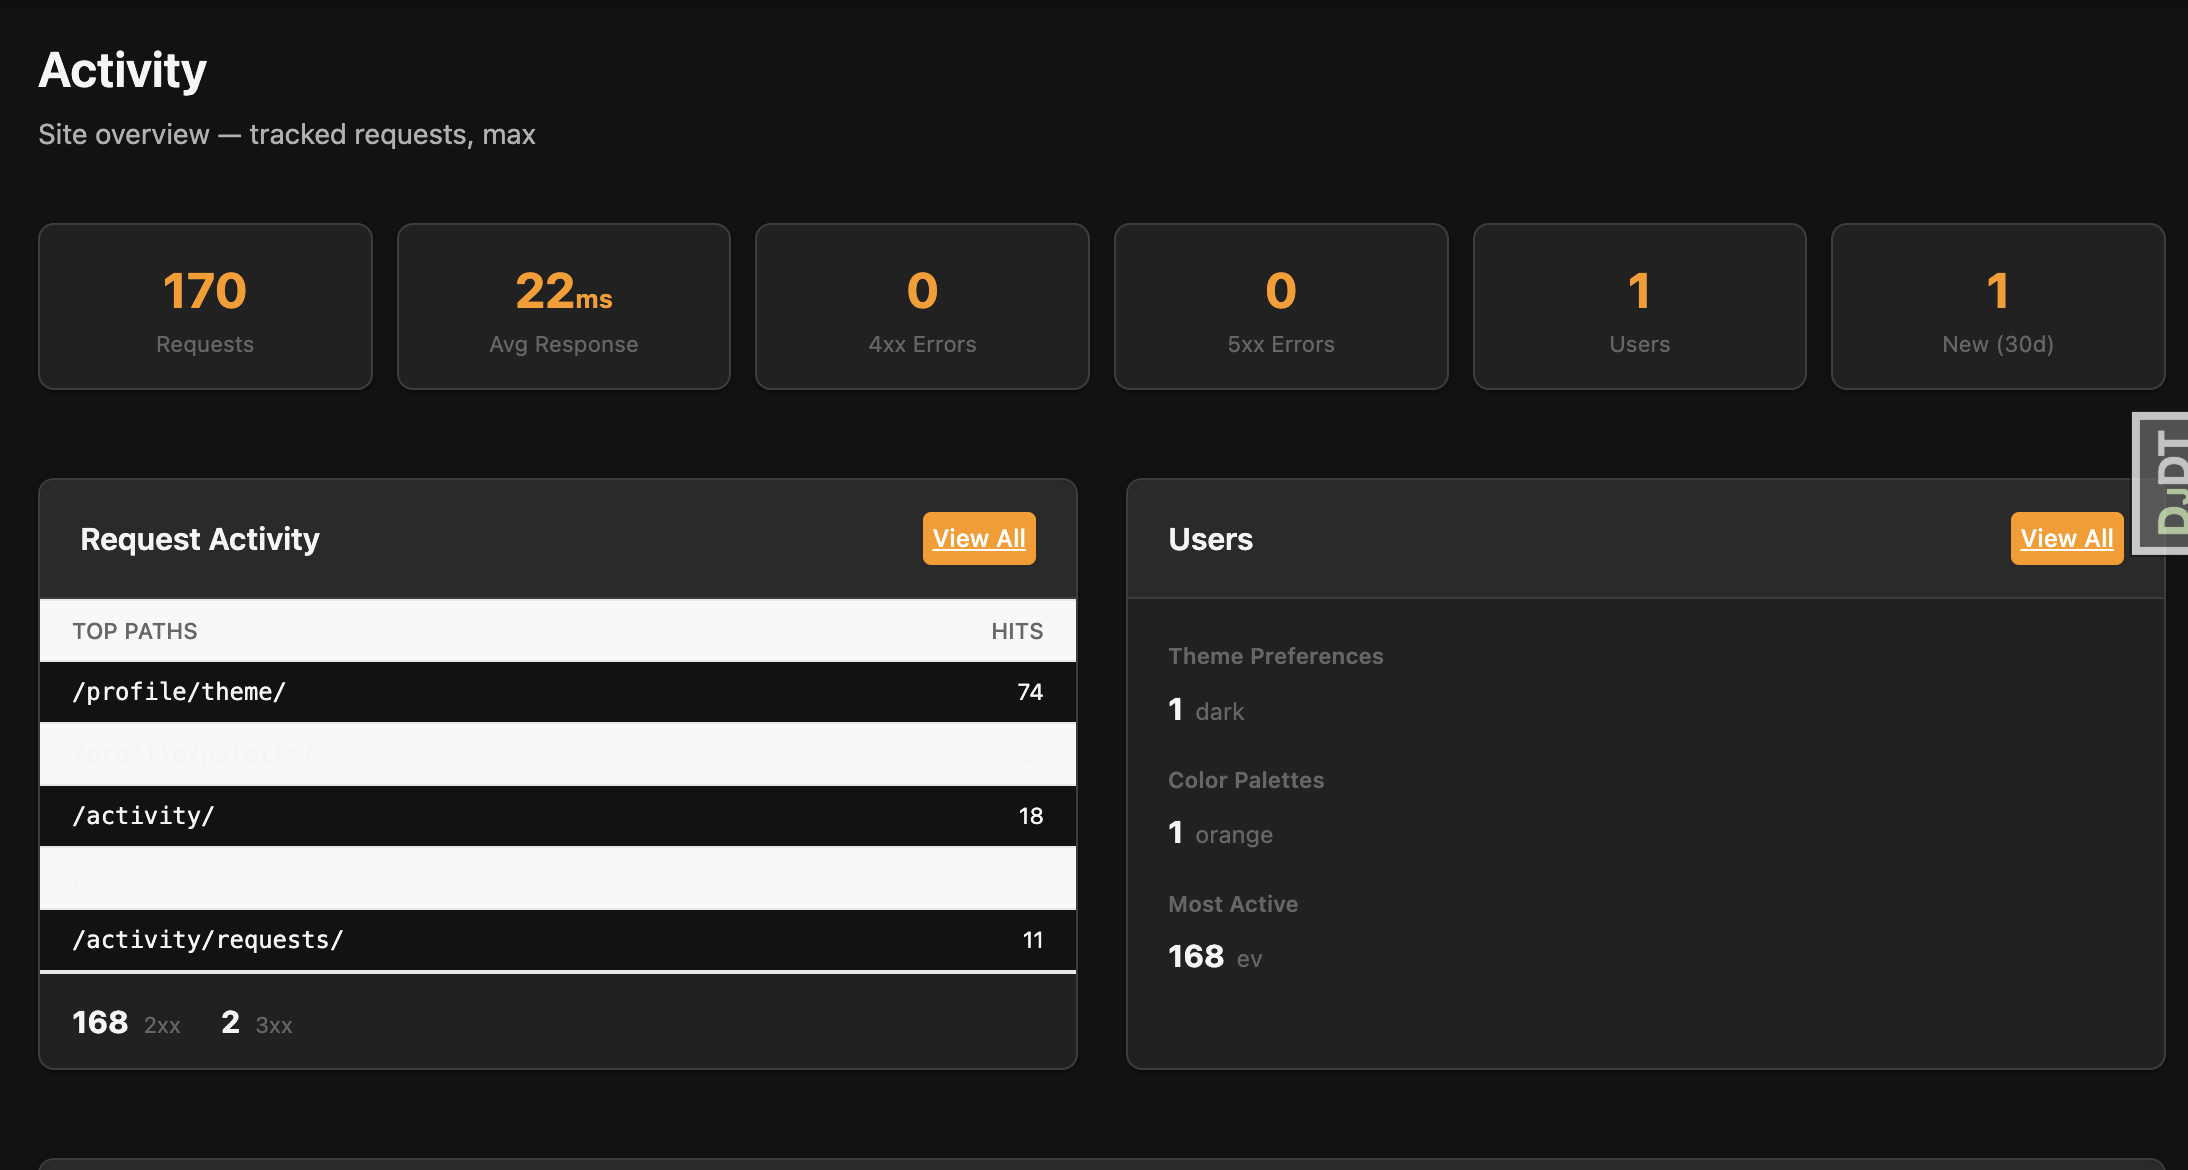Click the TOP PATHS column header
The height and width of the screenshot is (1170, 2188).
click(135, 630)
